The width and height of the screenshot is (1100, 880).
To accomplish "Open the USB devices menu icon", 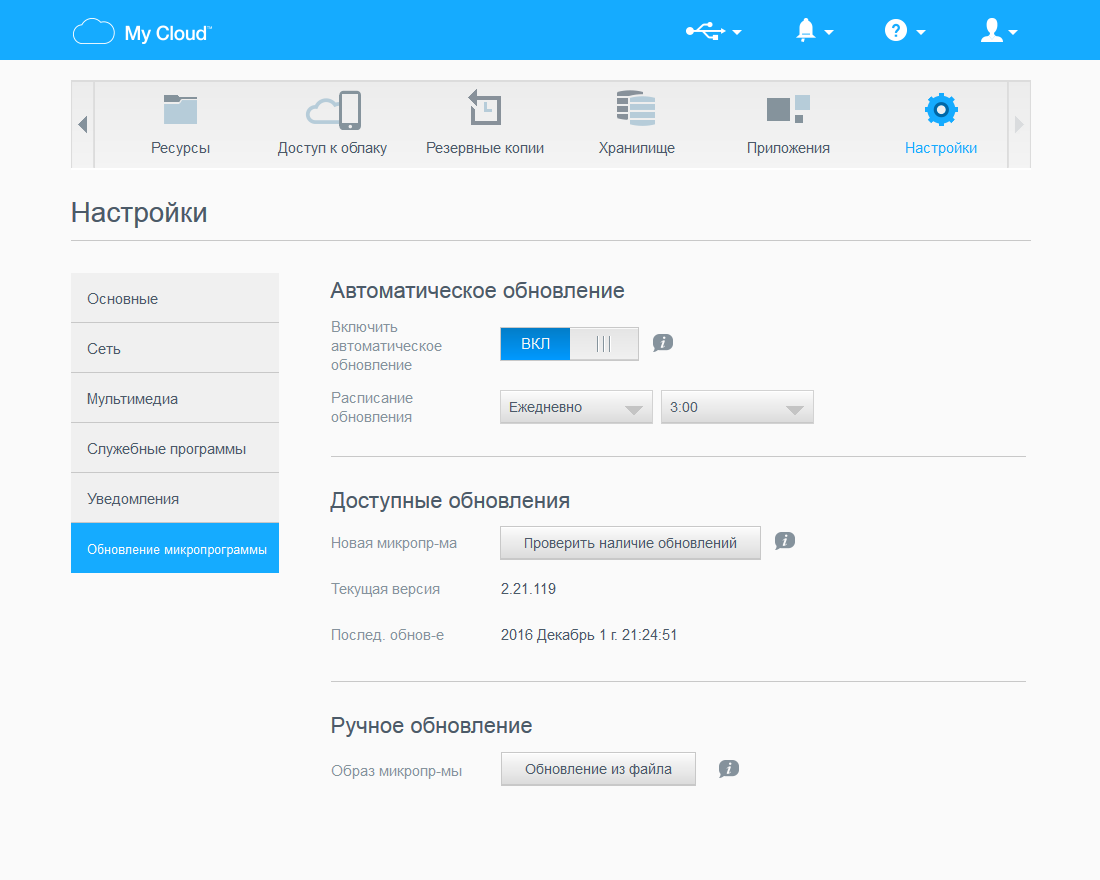I will click(x=713, y=31).
